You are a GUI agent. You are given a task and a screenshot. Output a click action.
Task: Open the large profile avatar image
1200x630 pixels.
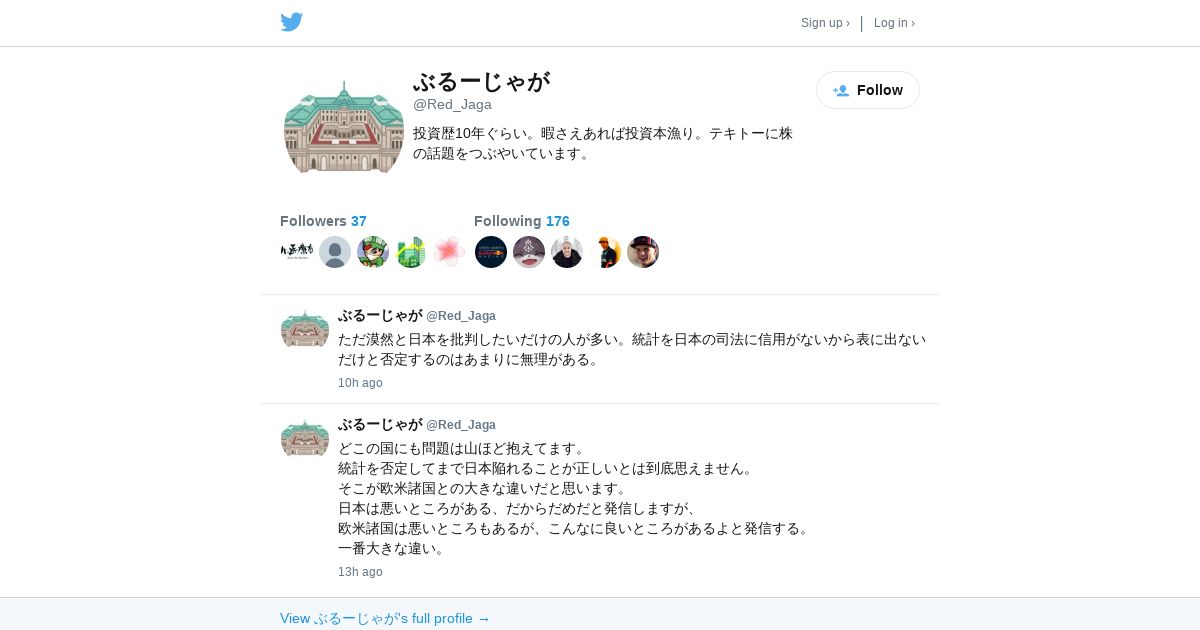[x=344, y=127]
